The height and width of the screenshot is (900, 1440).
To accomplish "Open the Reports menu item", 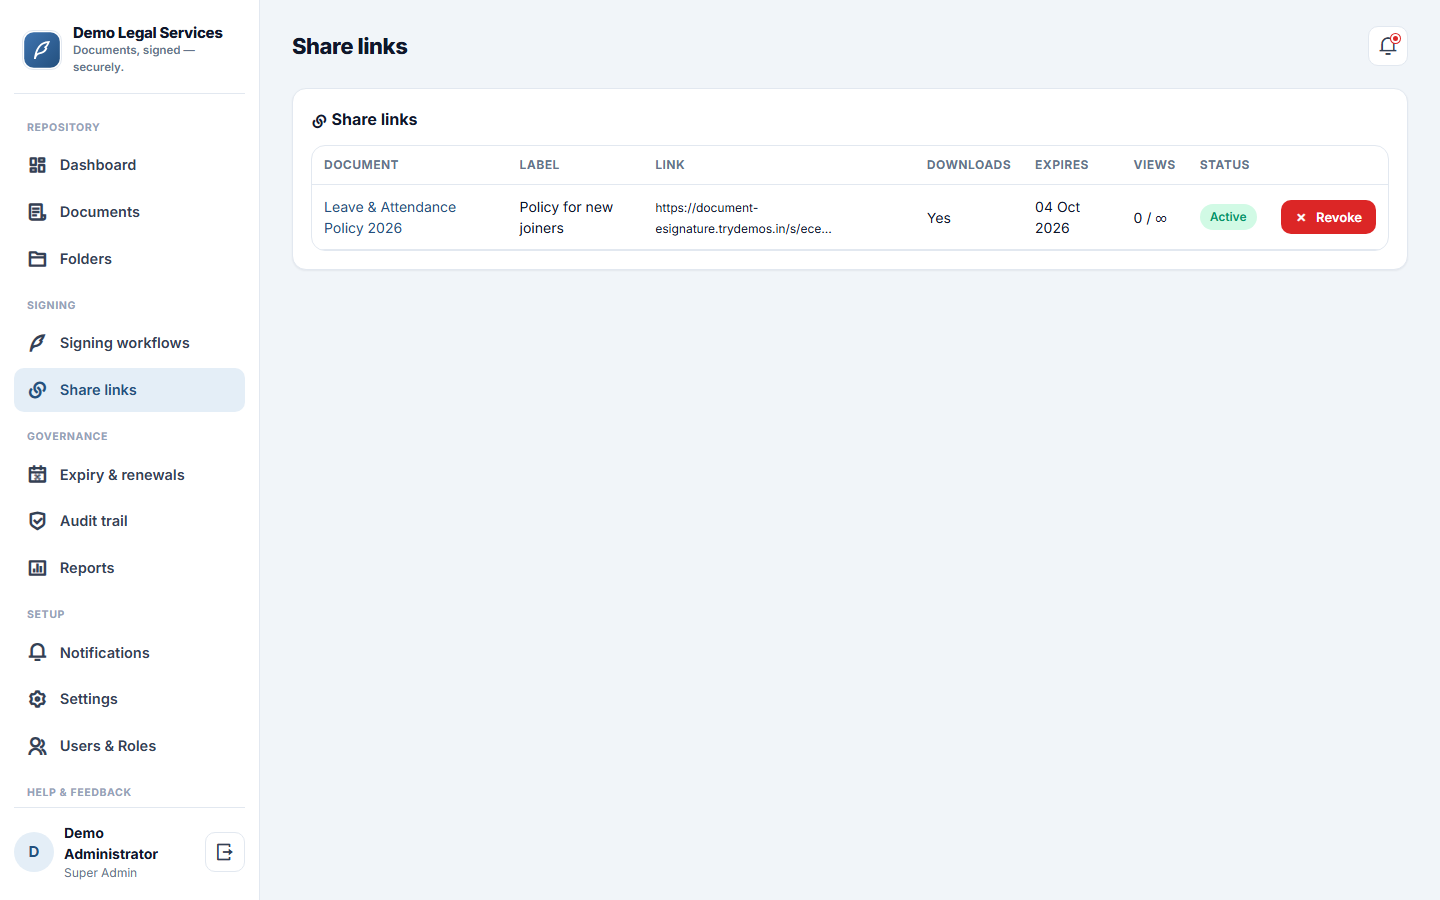I will point(129,568).
